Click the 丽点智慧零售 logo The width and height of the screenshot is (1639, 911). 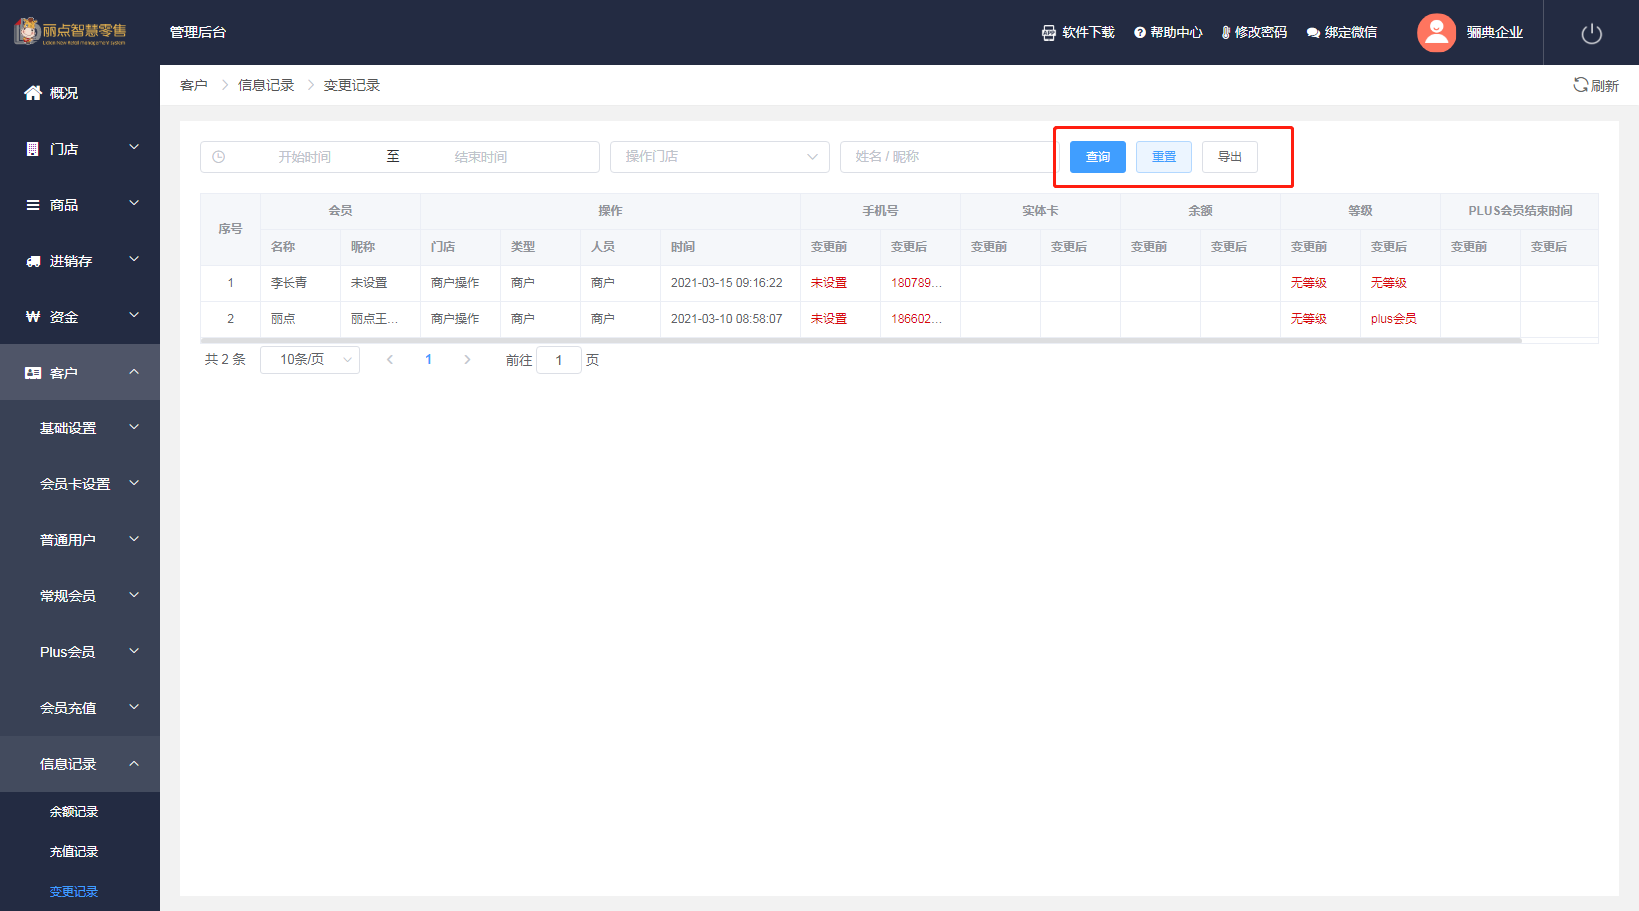point(70,32)
